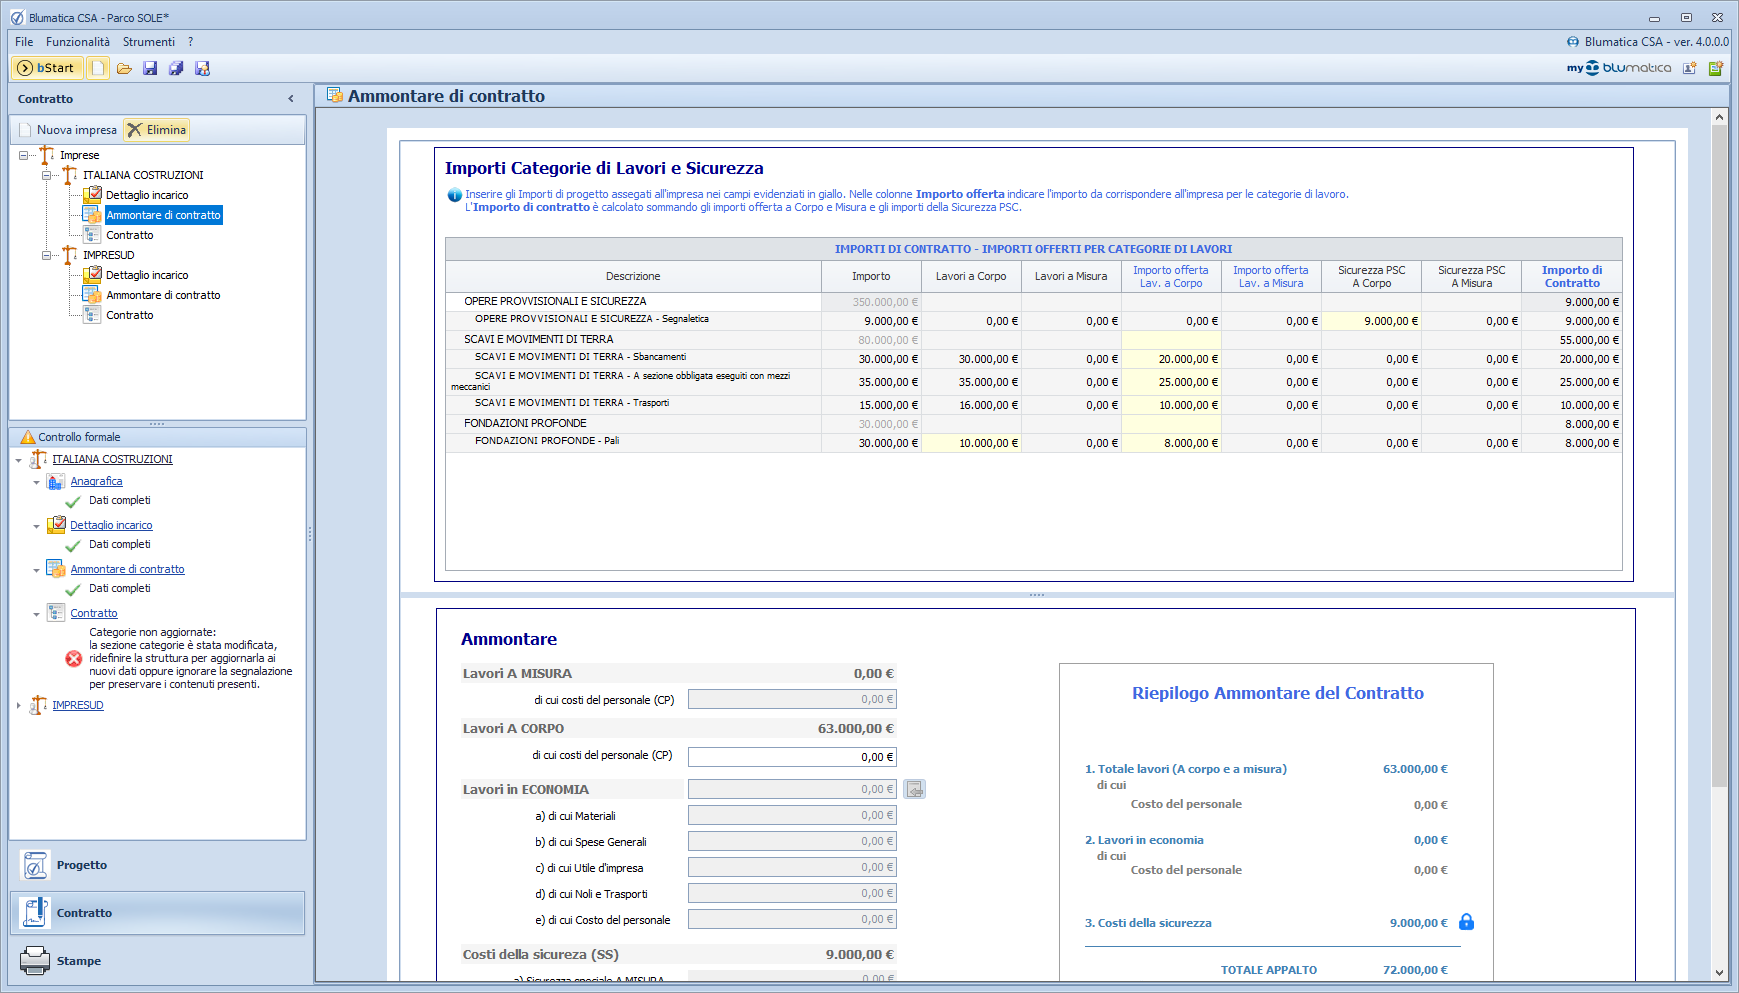1739x993 pixels.
Task: Click the blue padlock next to safety costs
Action: coord(1466,922)
